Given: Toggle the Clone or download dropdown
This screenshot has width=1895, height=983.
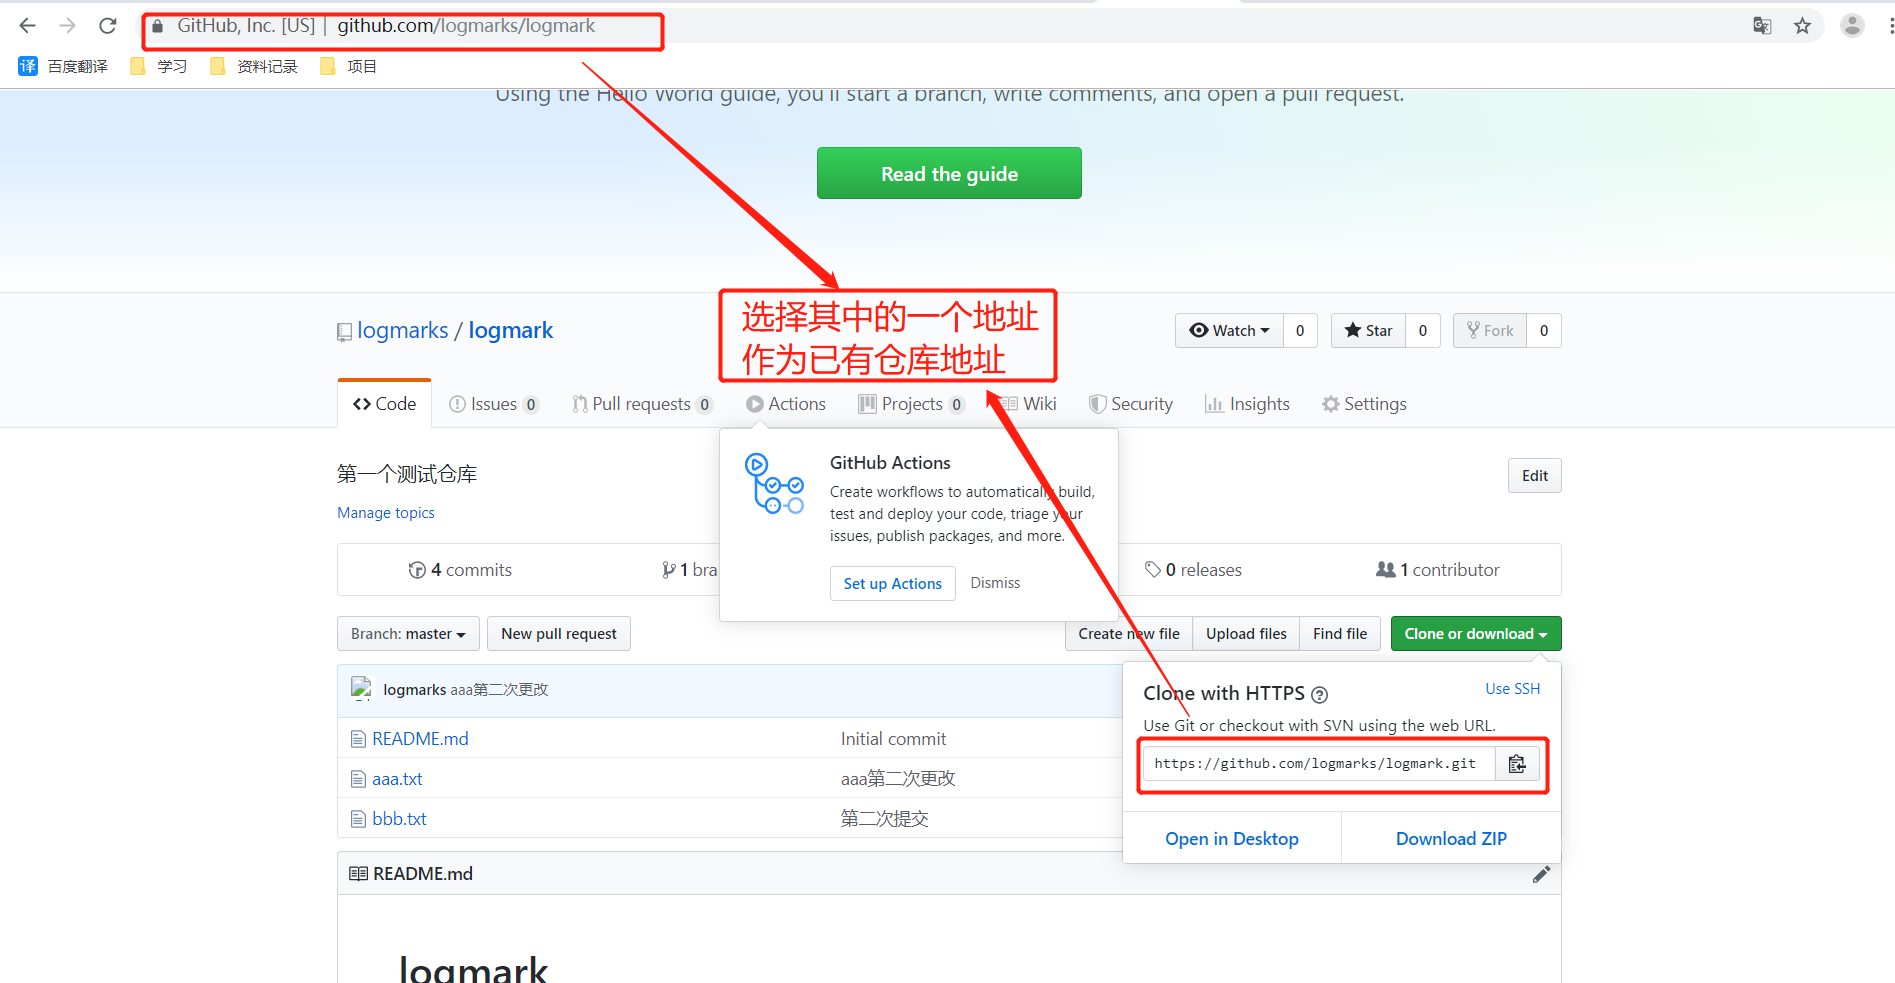Looking at the screenshot, I should tap(1476, 634).
